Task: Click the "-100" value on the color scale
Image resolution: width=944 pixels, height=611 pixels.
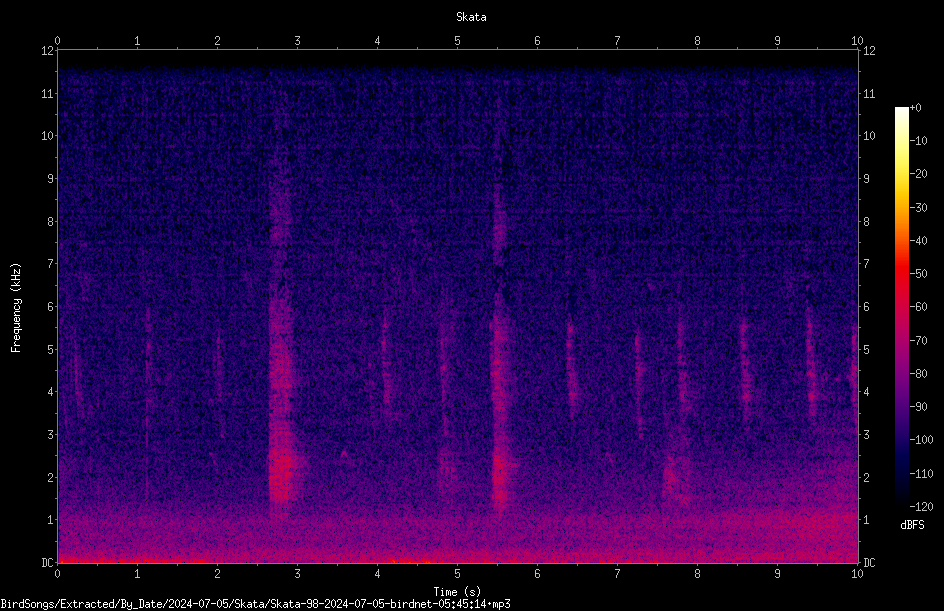Action: (x=921, y=440)
